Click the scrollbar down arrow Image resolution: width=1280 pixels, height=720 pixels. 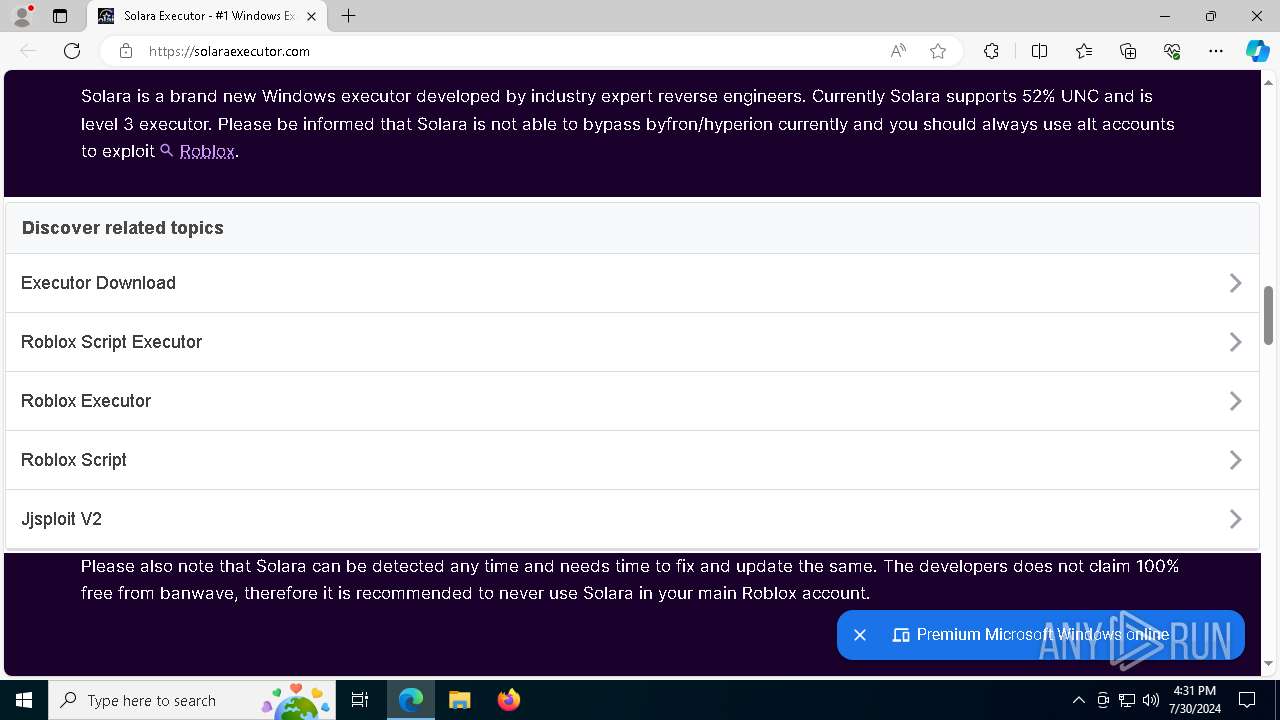1269,663
